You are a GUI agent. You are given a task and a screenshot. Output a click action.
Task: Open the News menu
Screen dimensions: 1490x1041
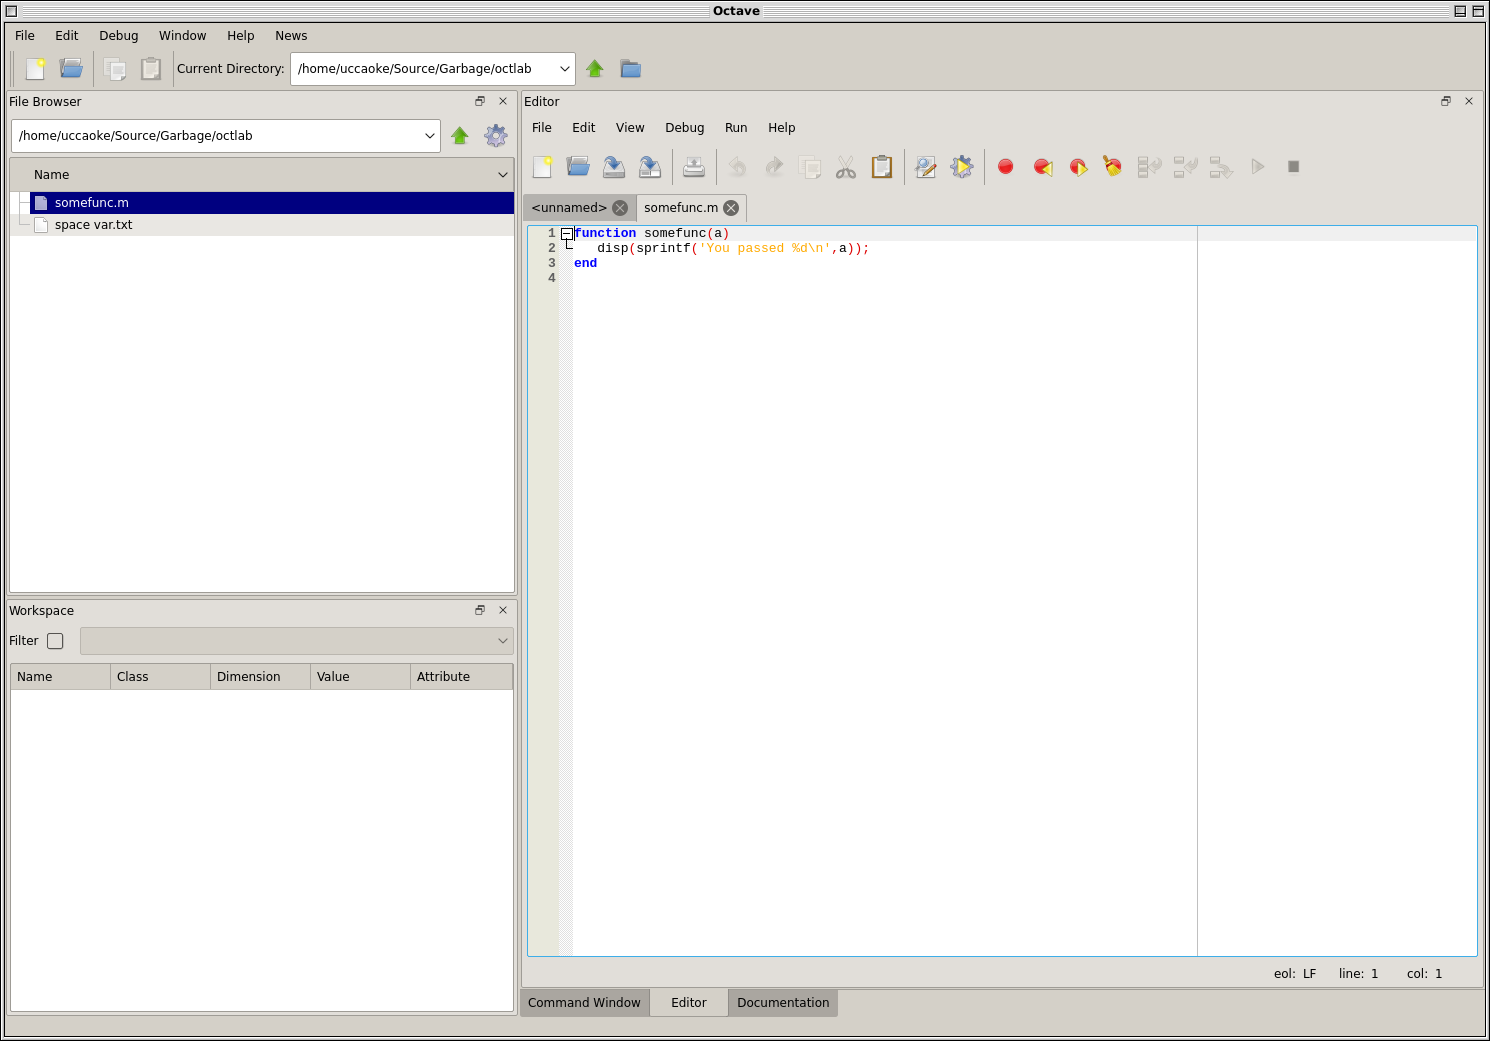coord(291,36)
